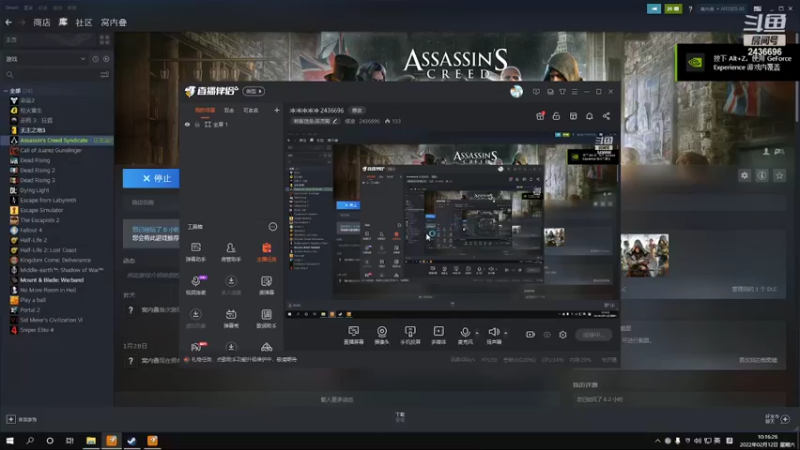This screenshot has width=800, height=450.
Task: Open the mode pill next to app logo
Action: (x=254, y=91)
